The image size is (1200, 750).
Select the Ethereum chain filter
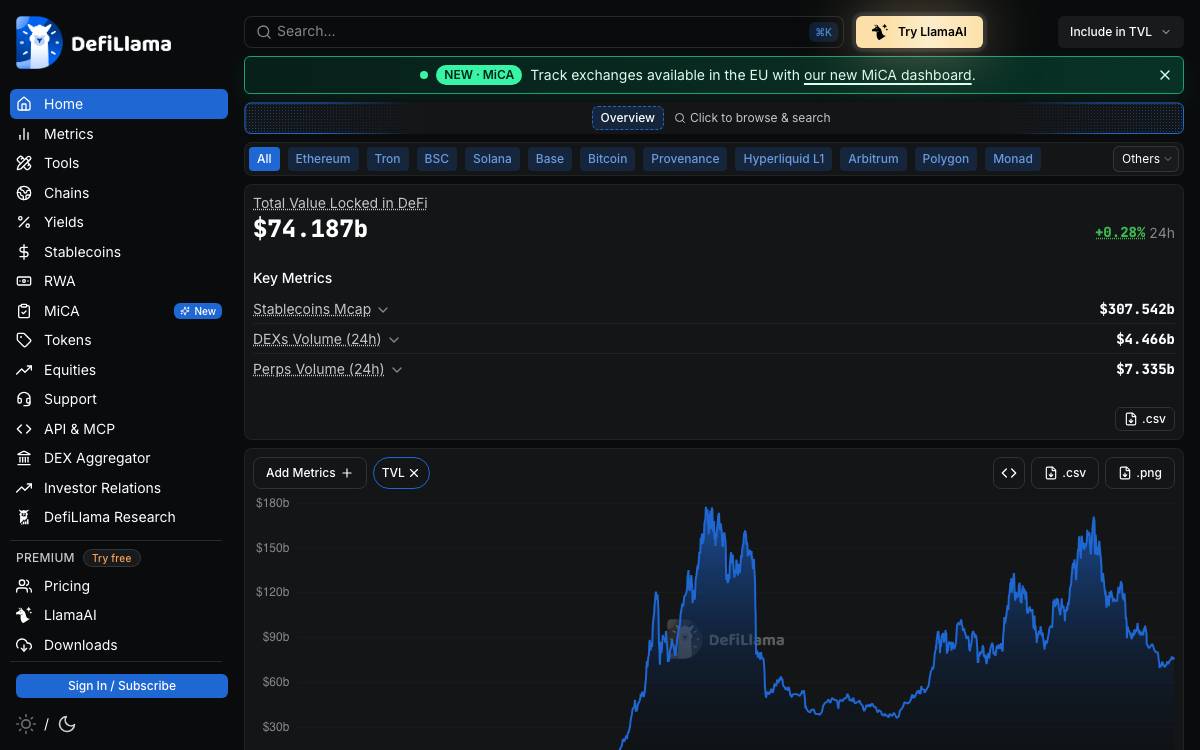pos(323,159)
